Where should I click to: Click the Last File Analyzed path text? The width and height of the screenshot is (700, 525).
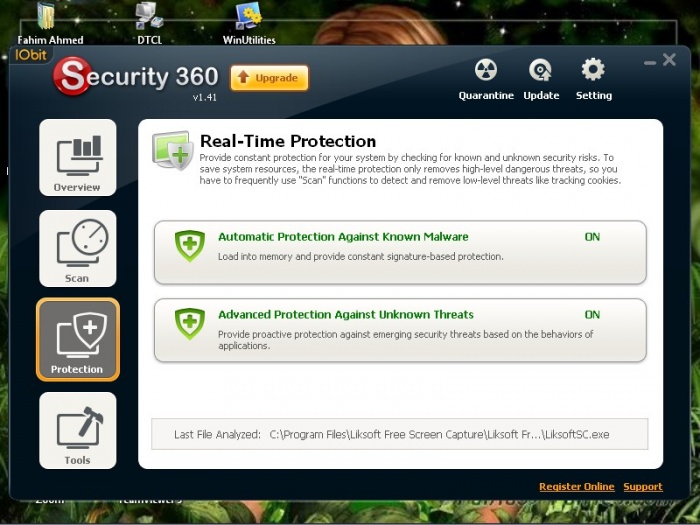439,434
